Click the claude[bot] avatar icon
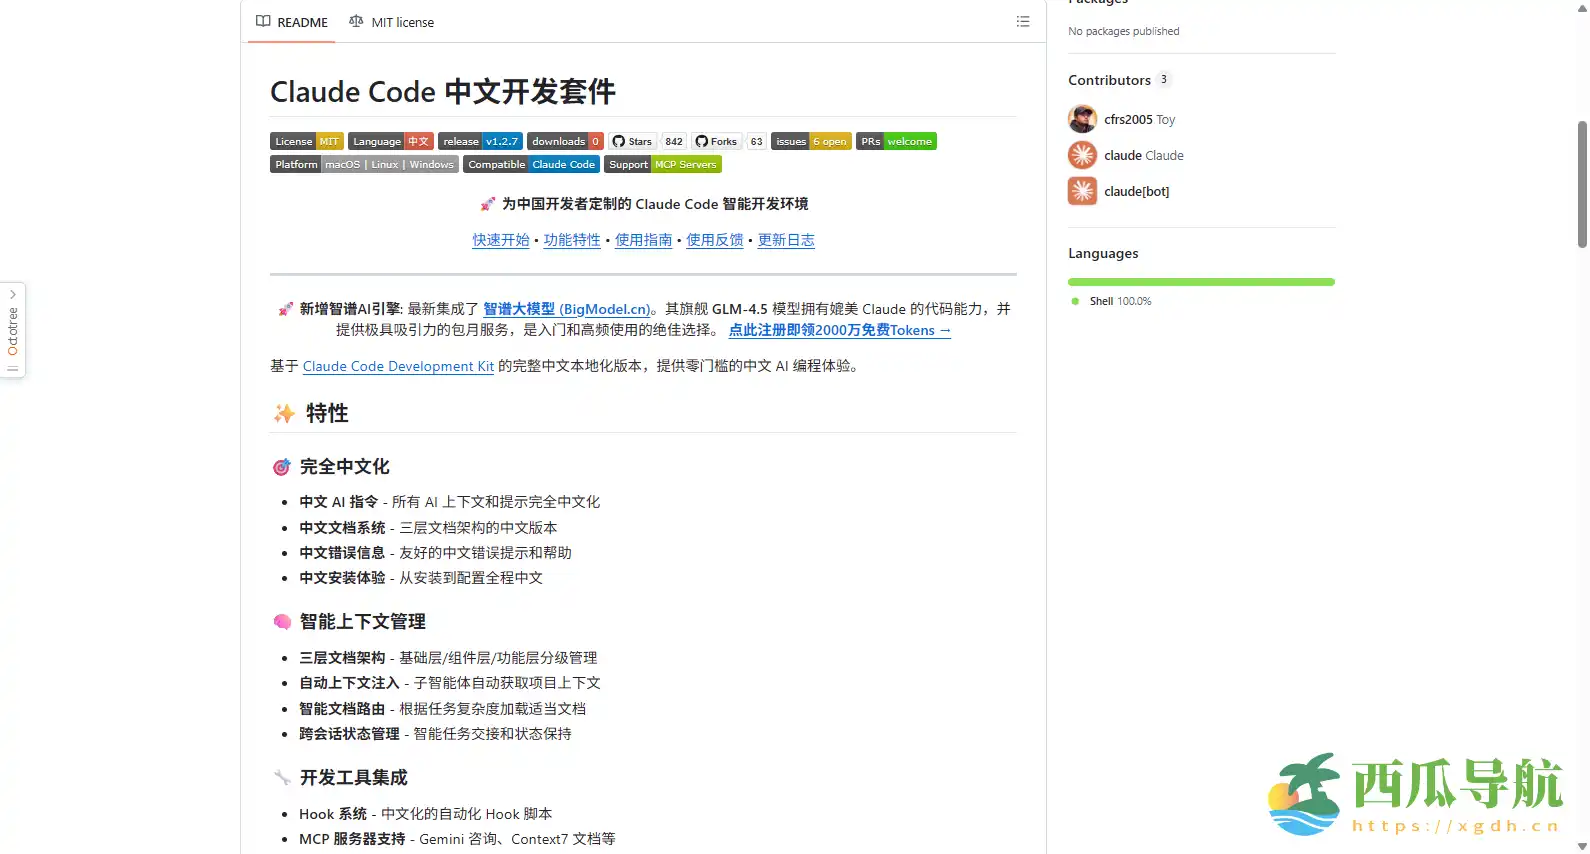The image size is (1590, 854). [1082, 191]
